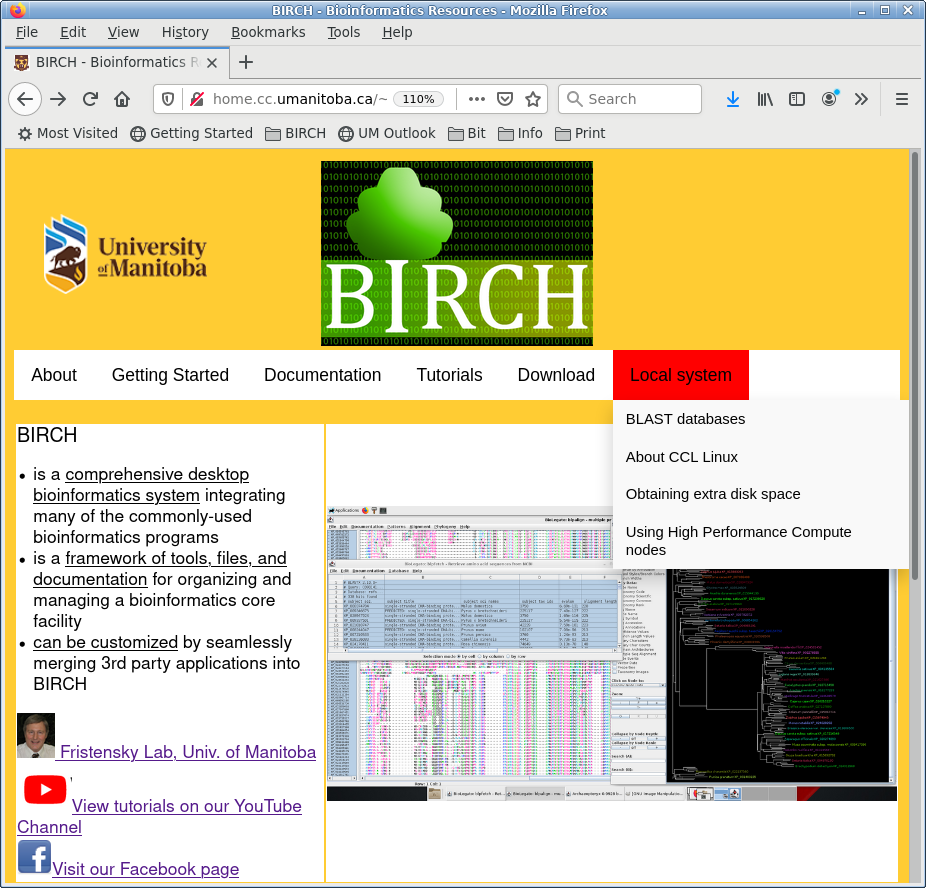Screen dimensions: 926x888
Task: Open the Getting Started nav menu
Action: pyautogui.click(x=170, y=375)
